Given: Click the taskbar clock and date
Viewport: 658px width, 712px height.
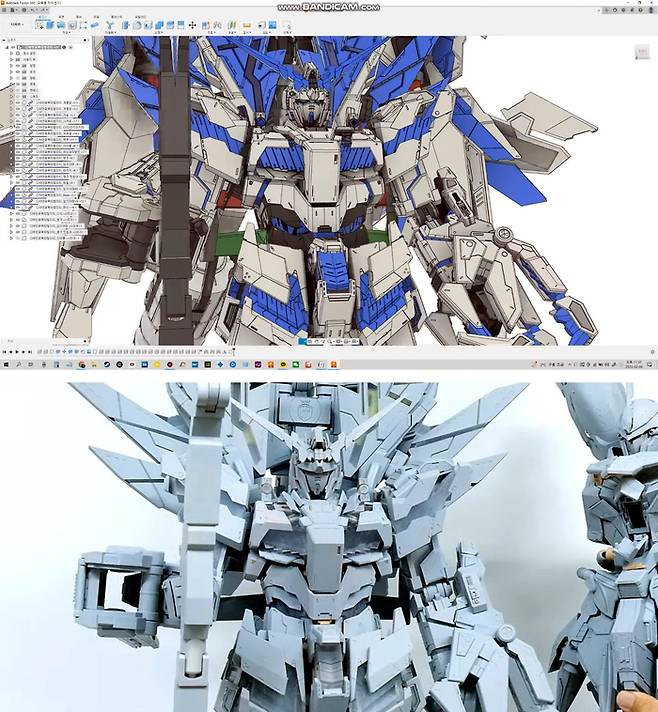Looking at the screenshot, I should 634,364.
